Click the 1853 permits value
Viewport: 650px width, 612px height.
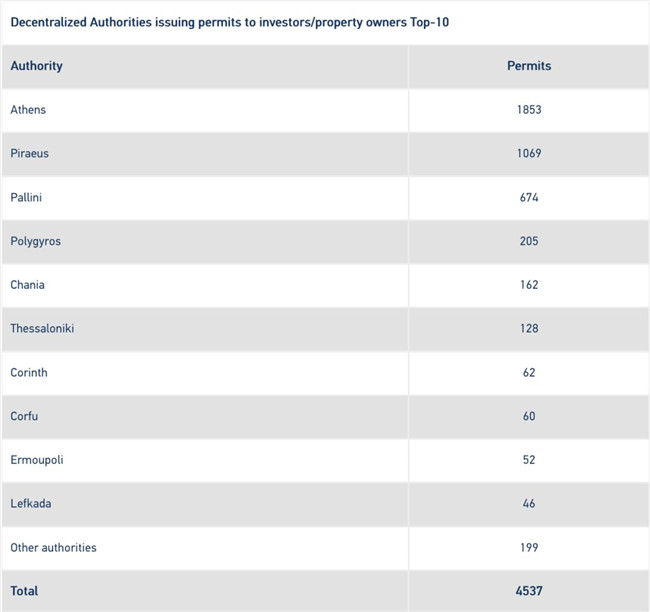coord(529,109)
